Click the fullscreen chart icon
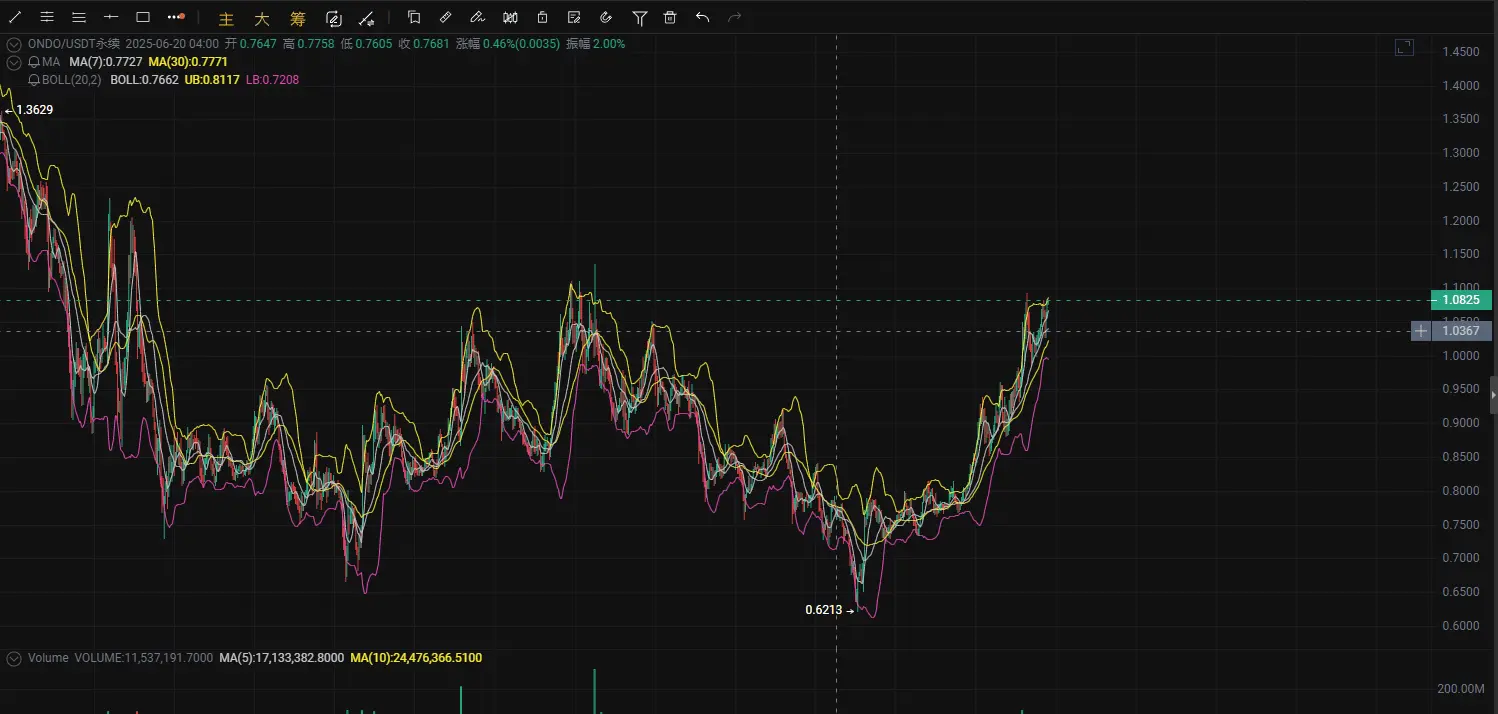The height and width of the screenshot is (714, 1498). point(1404,47)
